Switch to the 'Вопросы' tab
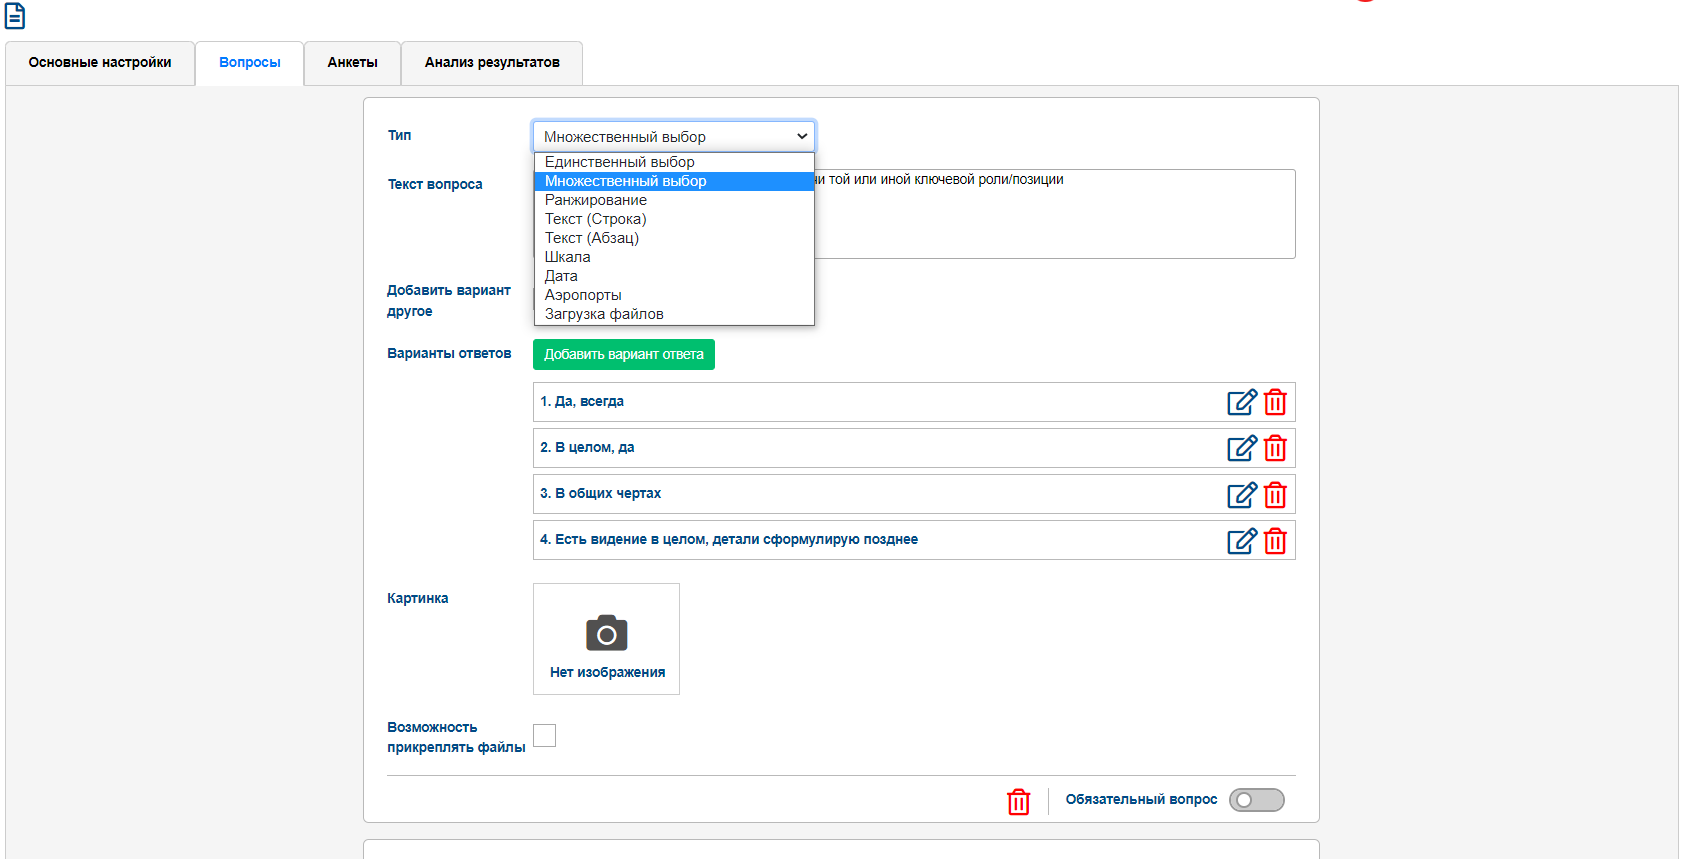This screenshot has width=1694, height=859. coord(250,63)
